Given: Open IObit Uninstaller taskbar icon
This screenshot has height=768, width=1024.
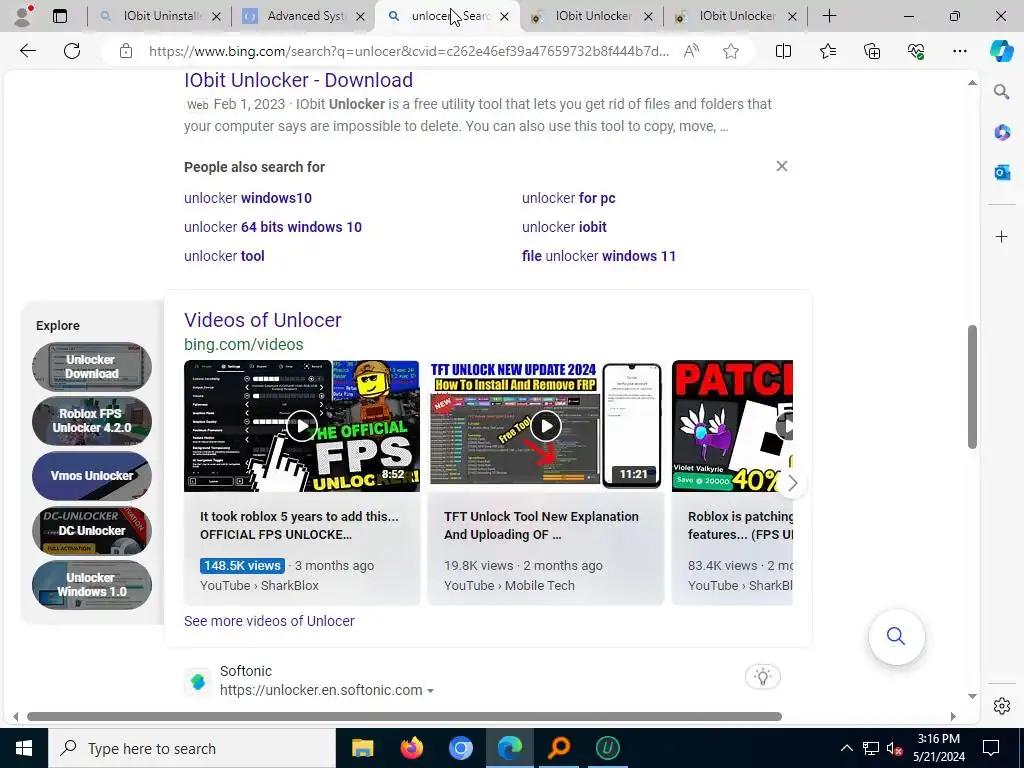Looking at the screenshot, I should 607,748.
